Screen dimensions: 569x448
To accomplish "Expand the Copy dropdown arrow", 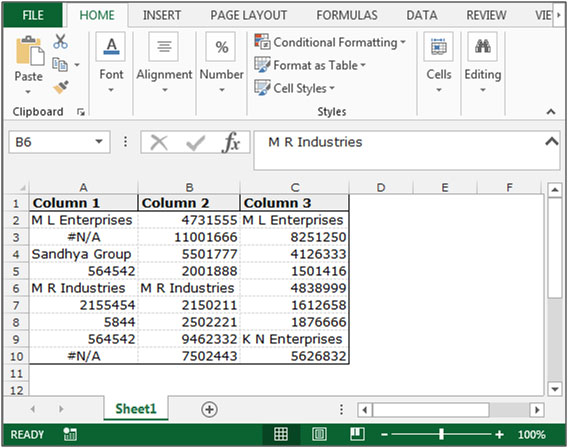I will pyautogui.click(x=77, y=65).
